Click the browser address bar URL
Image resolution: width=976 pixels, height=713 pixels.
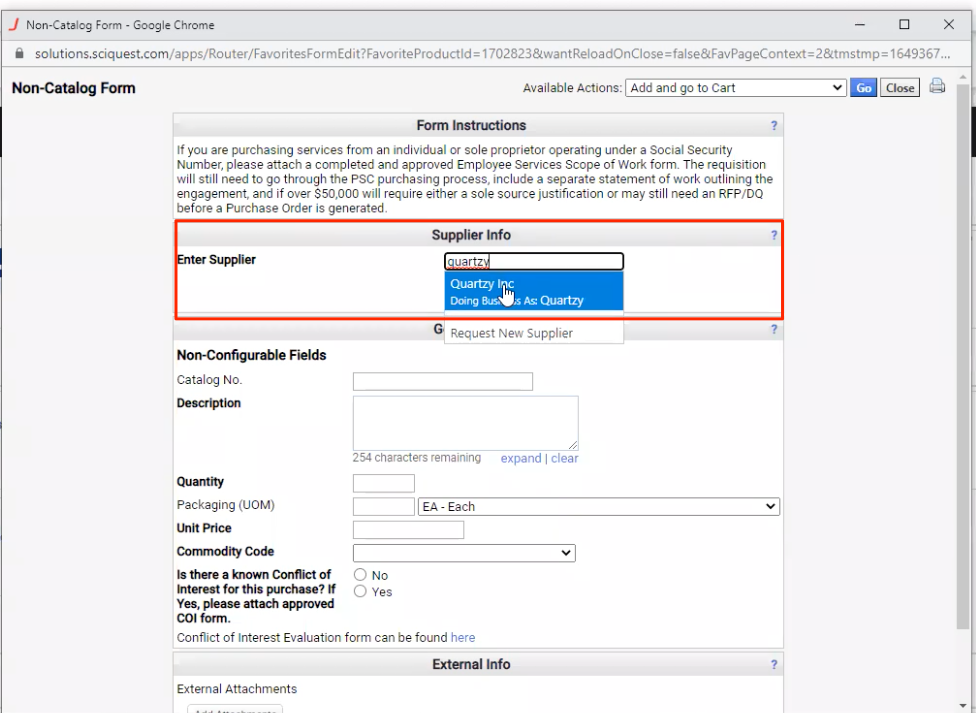pos(492,54)
